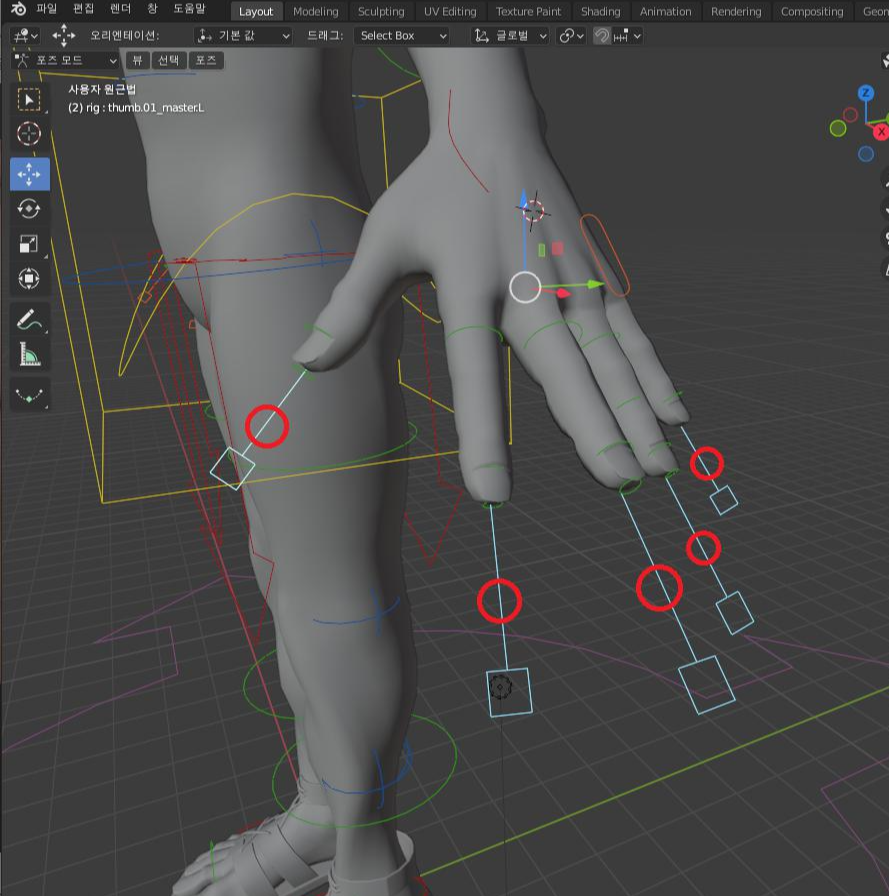Toggle the snapping magnet button
889x896 pixels.
coord(601,36)
